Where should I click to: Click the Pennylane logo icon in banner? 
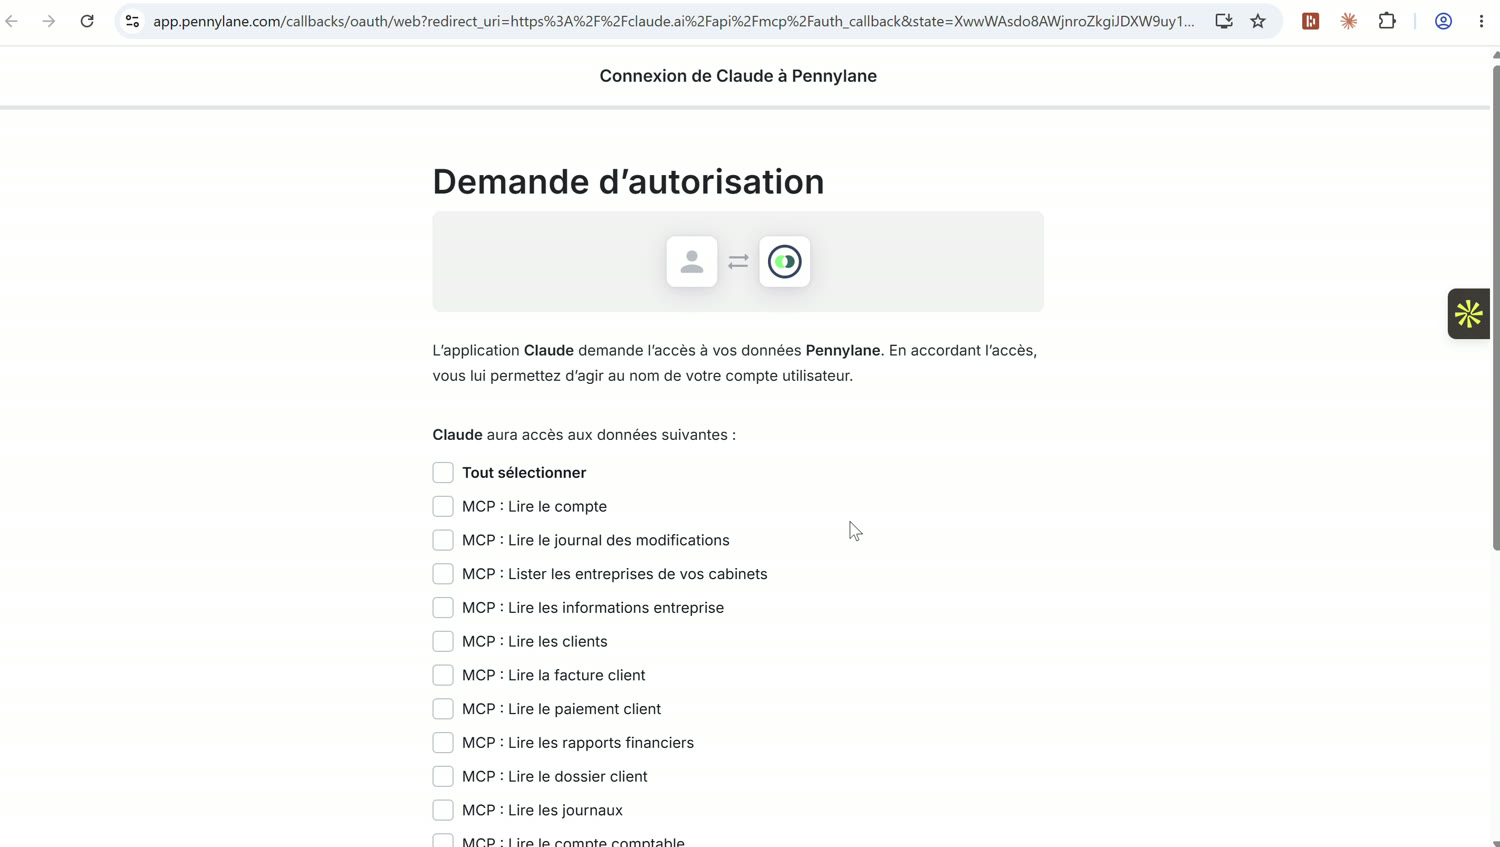785,262
